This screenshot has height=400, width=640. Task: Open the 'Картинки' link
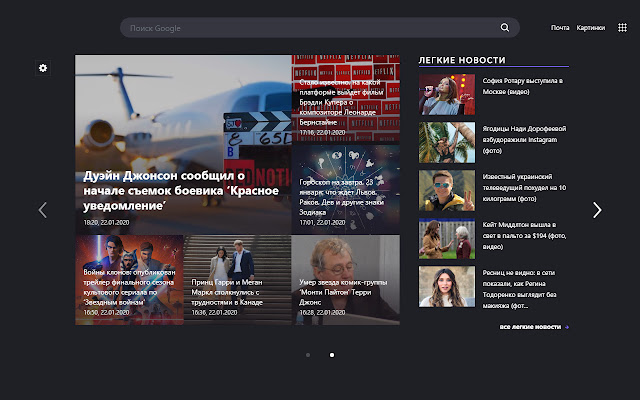[591, 28]
